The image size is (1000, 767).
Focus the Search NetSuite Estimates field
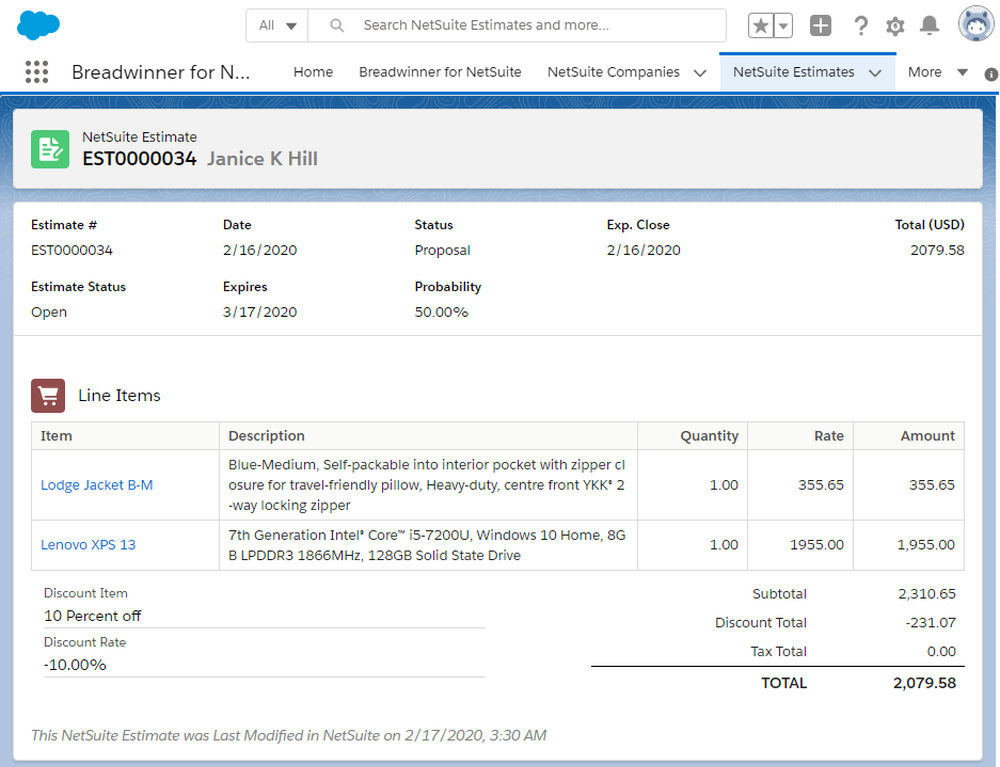[x=517, y=26]
